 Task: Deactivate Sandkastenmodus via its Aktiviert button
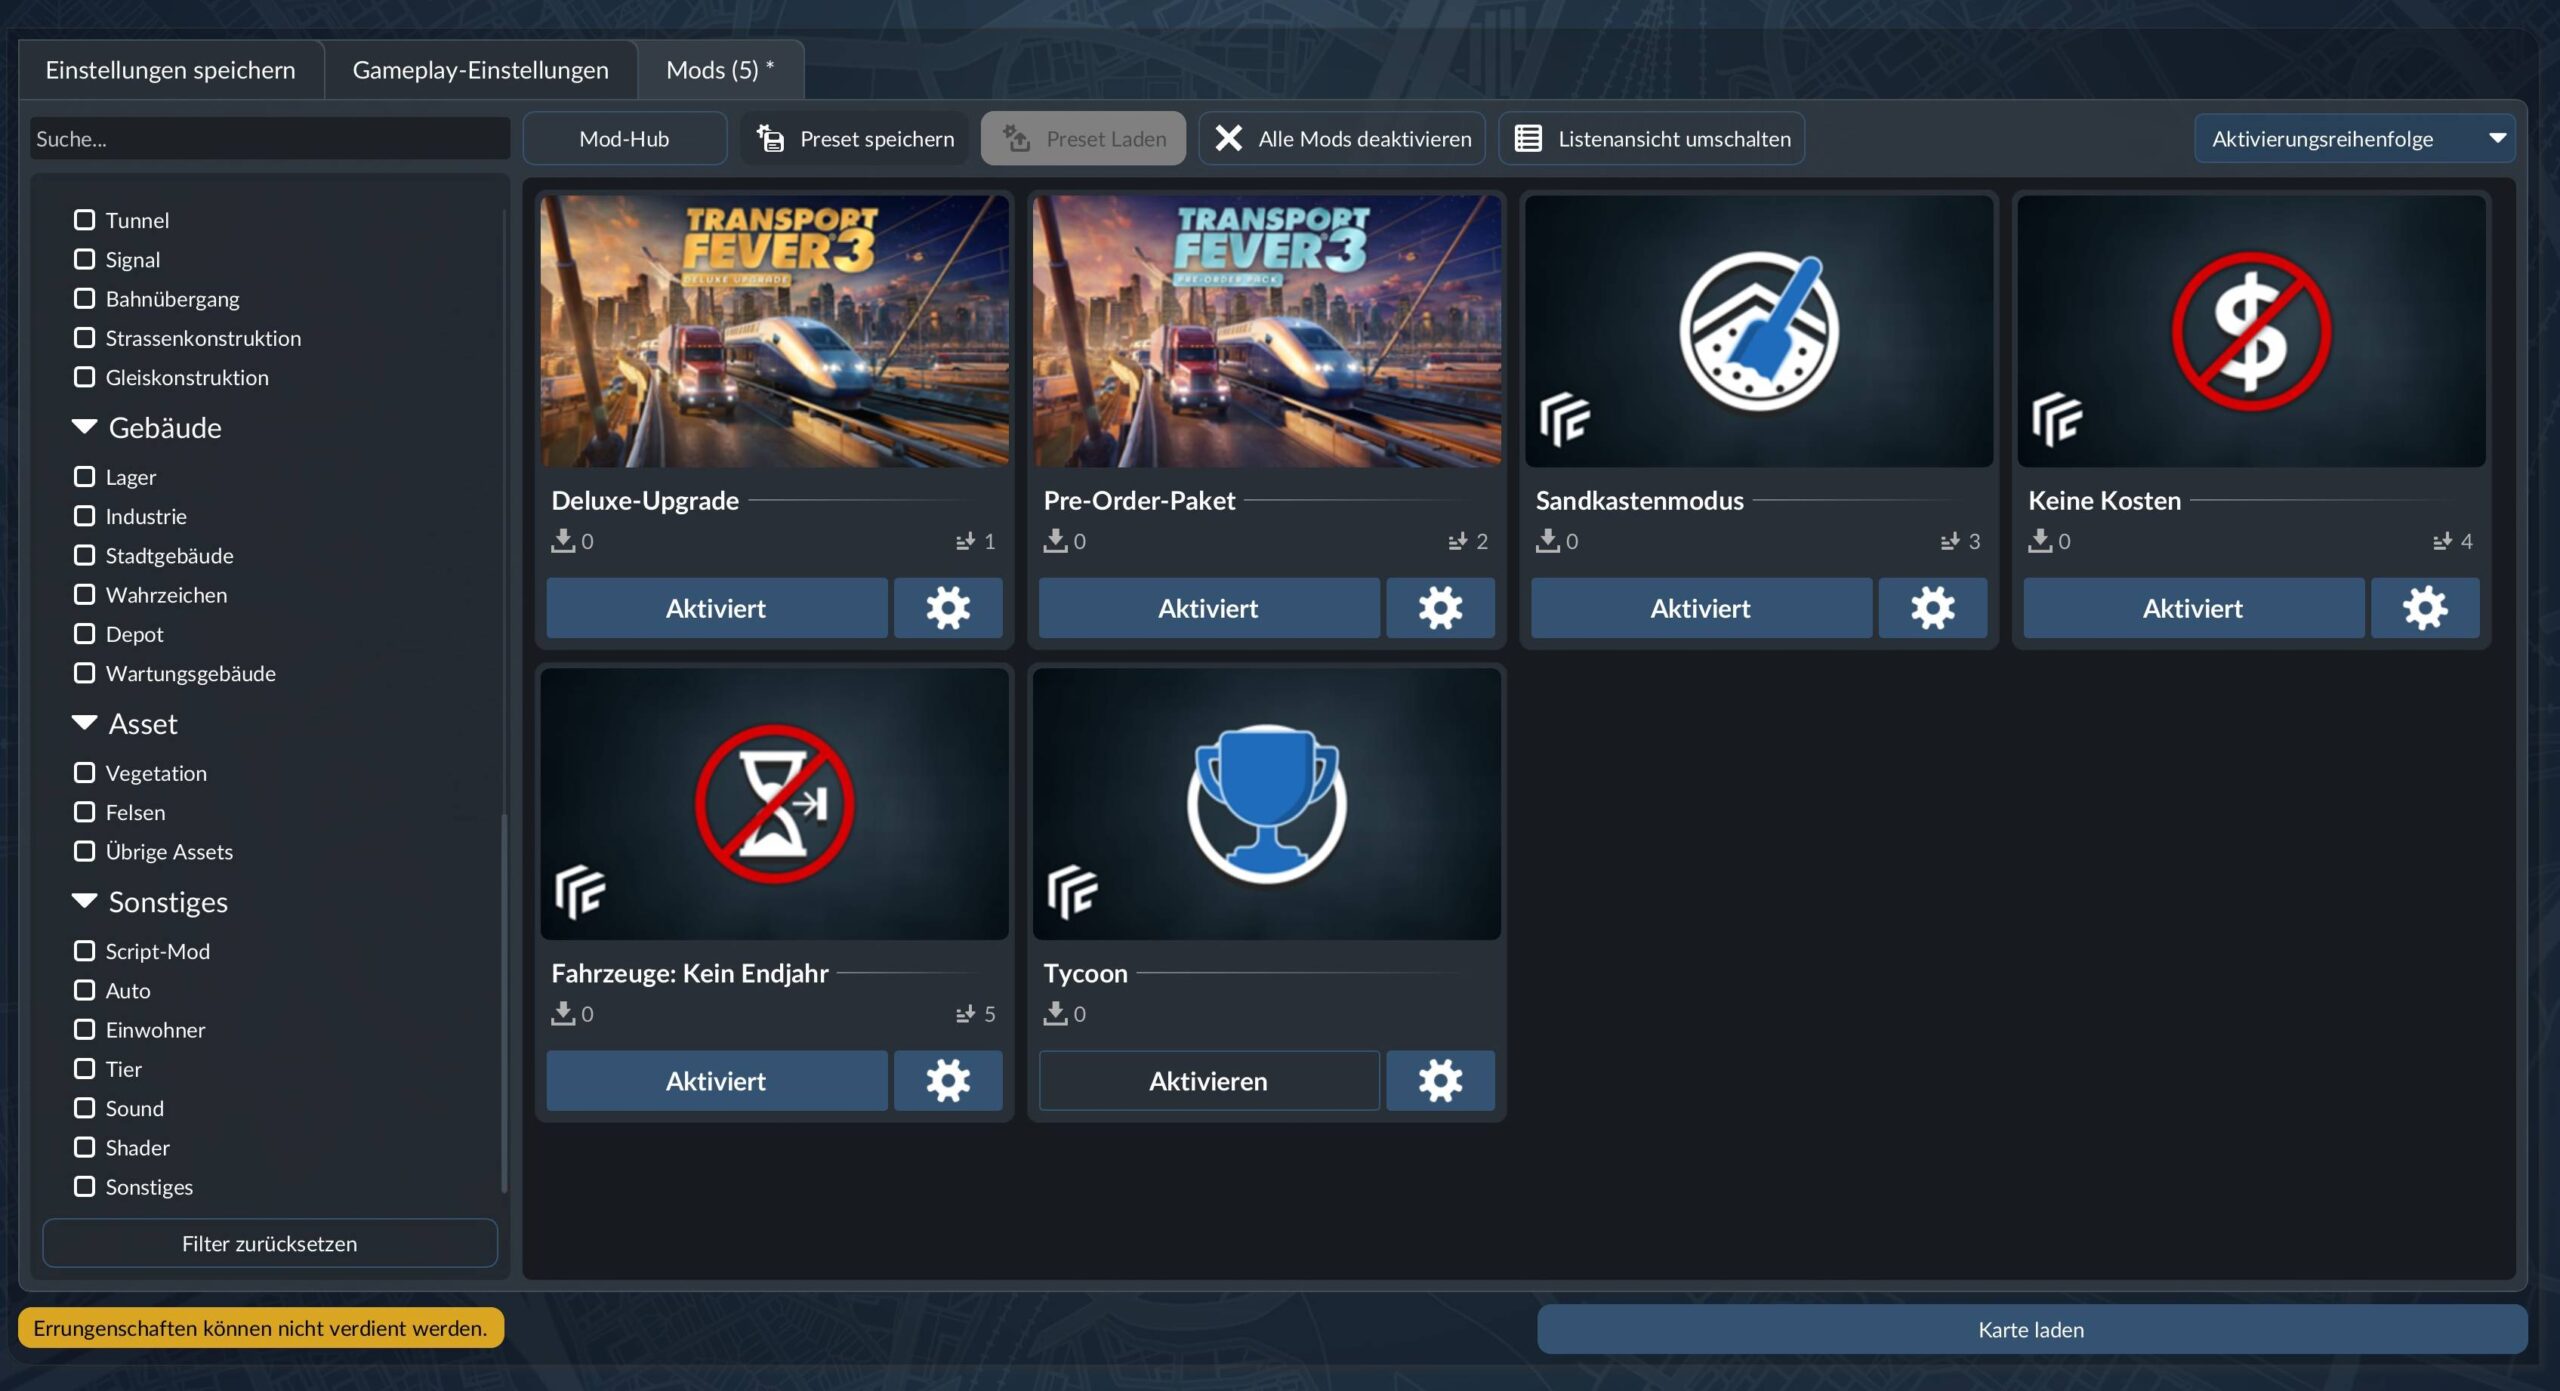point(1701,608)
